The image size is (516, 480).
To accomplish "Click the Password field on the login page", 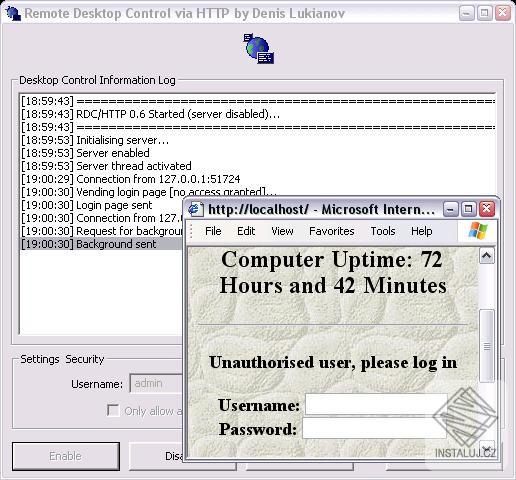I will pos(375,428).
